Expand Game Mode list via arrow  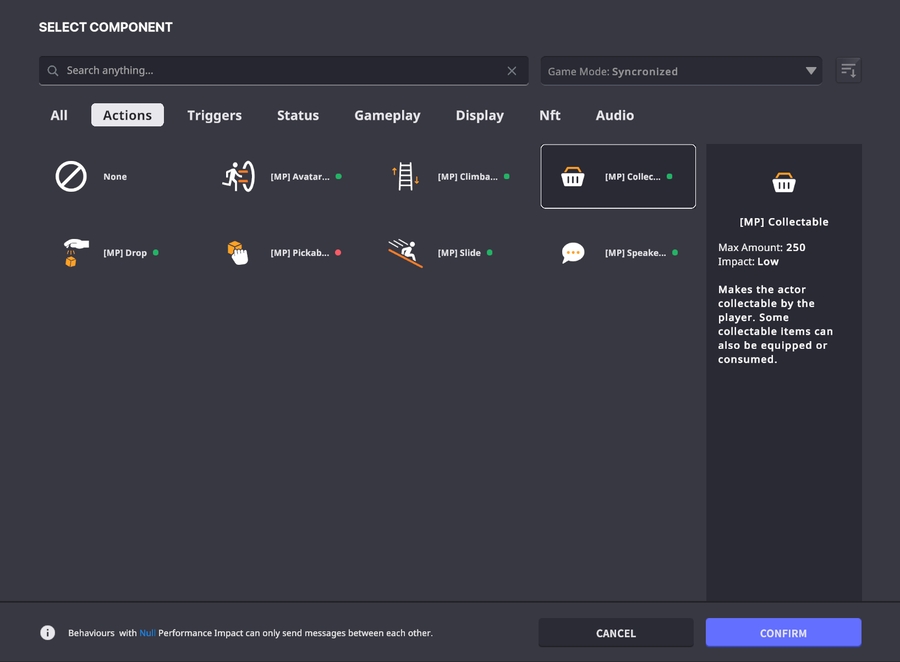810,71
